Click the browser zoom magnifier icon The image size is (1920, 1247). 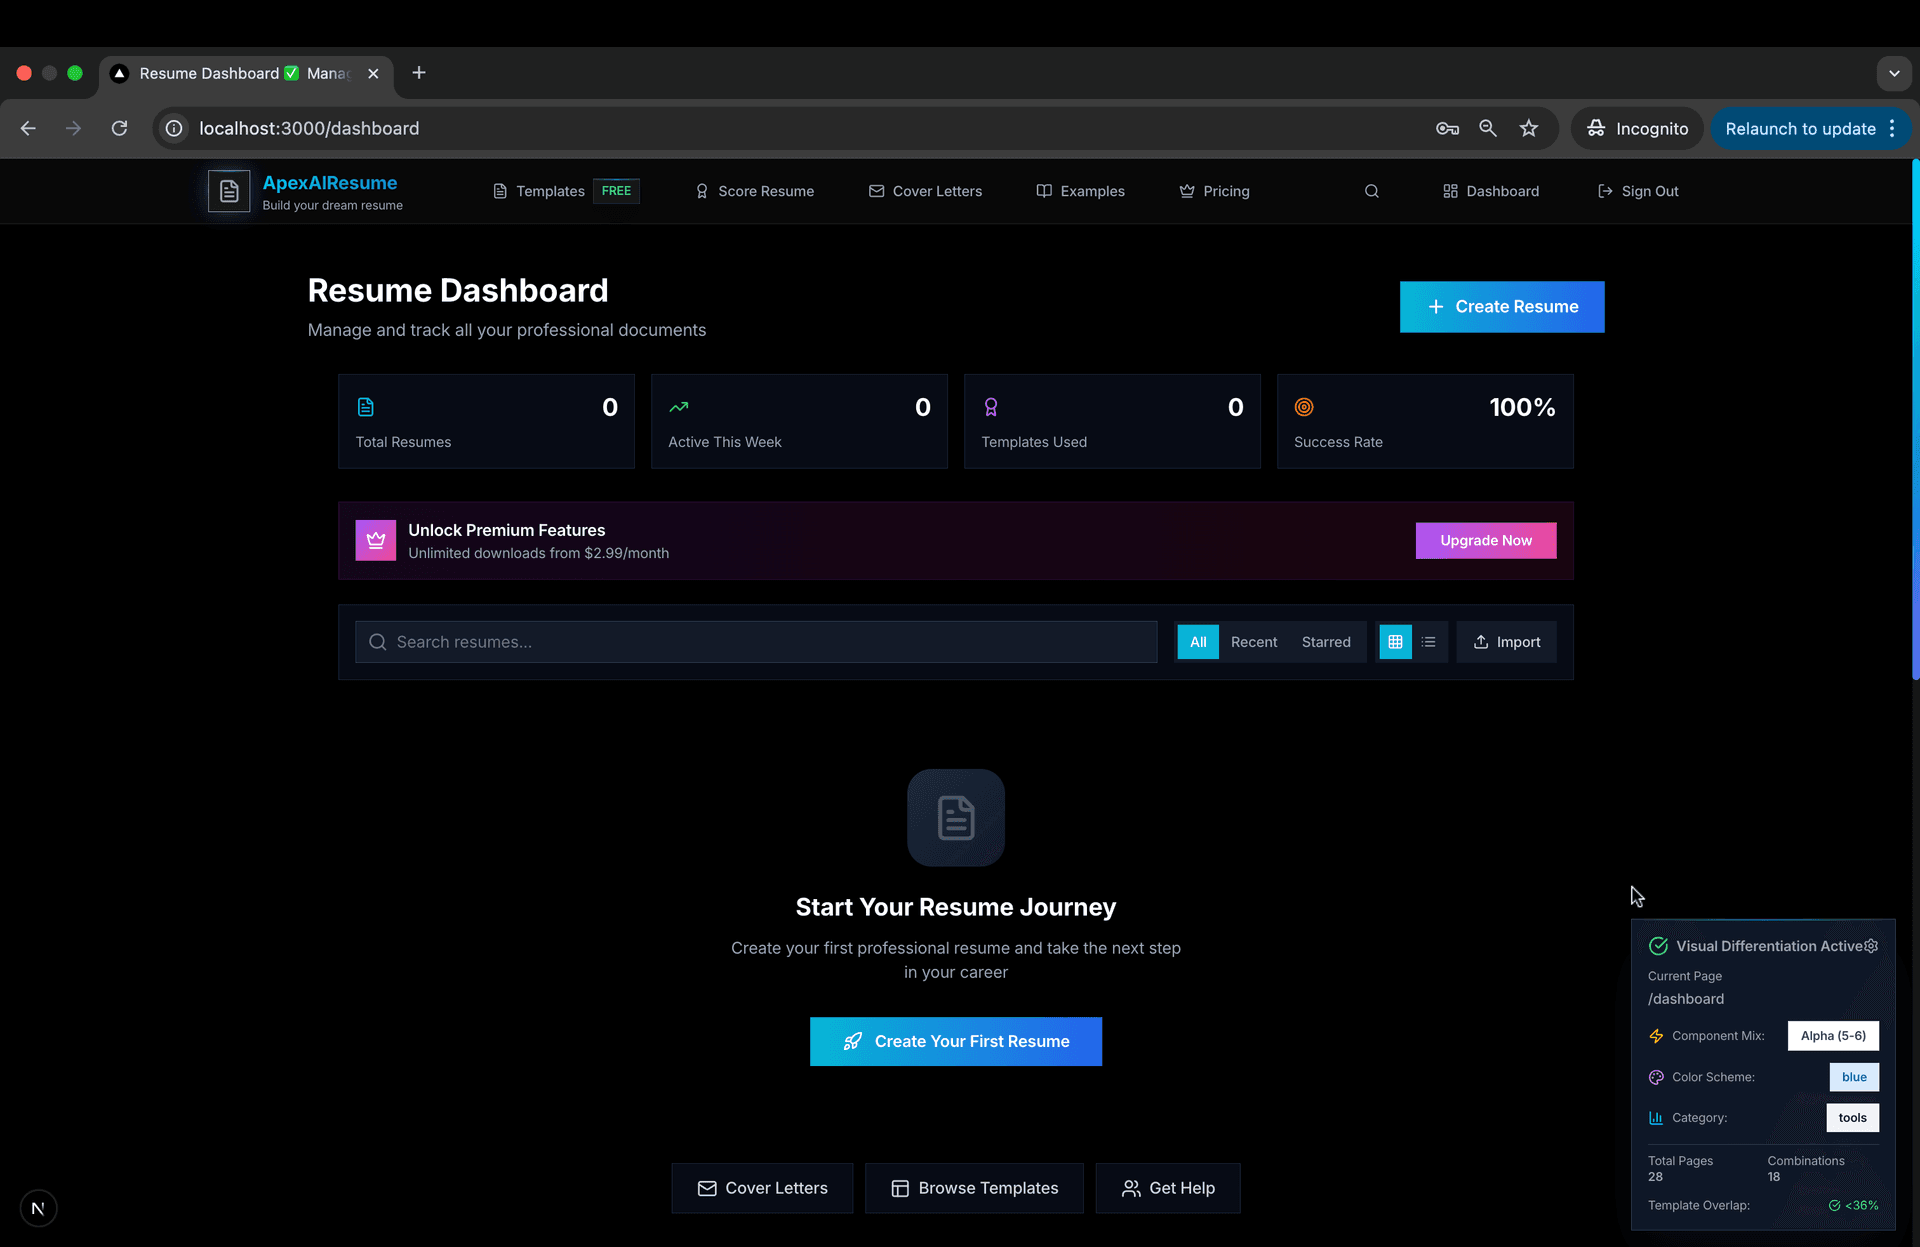point(1487,128)
